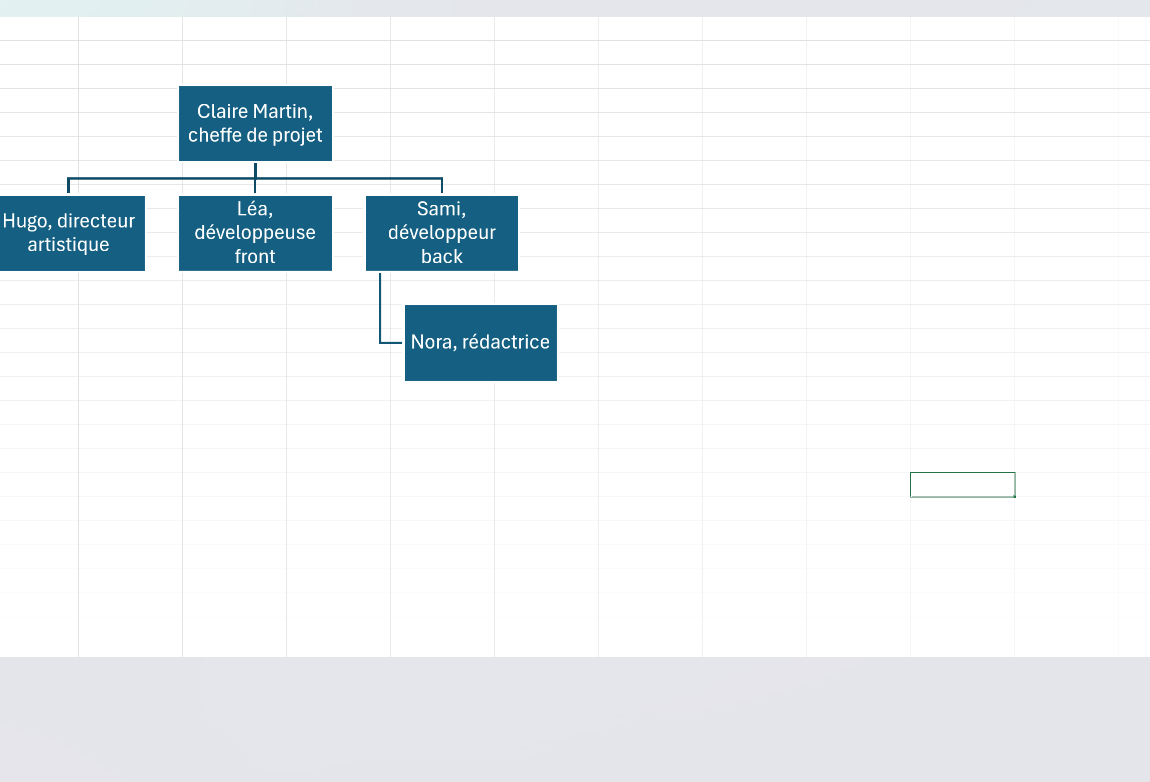
Task: Click the gray bar above the sheet
Action: pyautogui.click(x=575, y=8)
